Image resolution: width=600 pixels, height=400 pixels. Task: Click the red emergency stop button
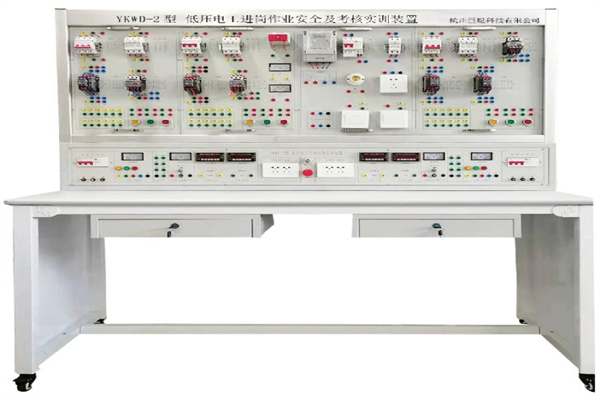click(x=307, y=172)
